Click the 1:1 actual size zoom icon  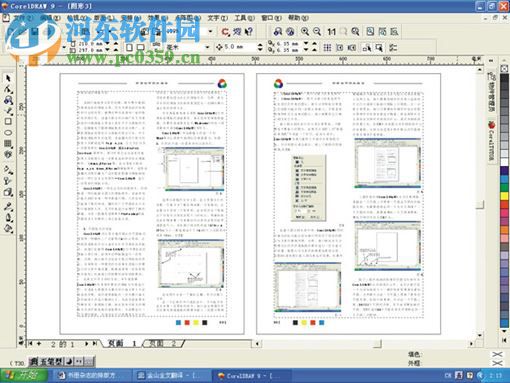[x=331, y=32]
